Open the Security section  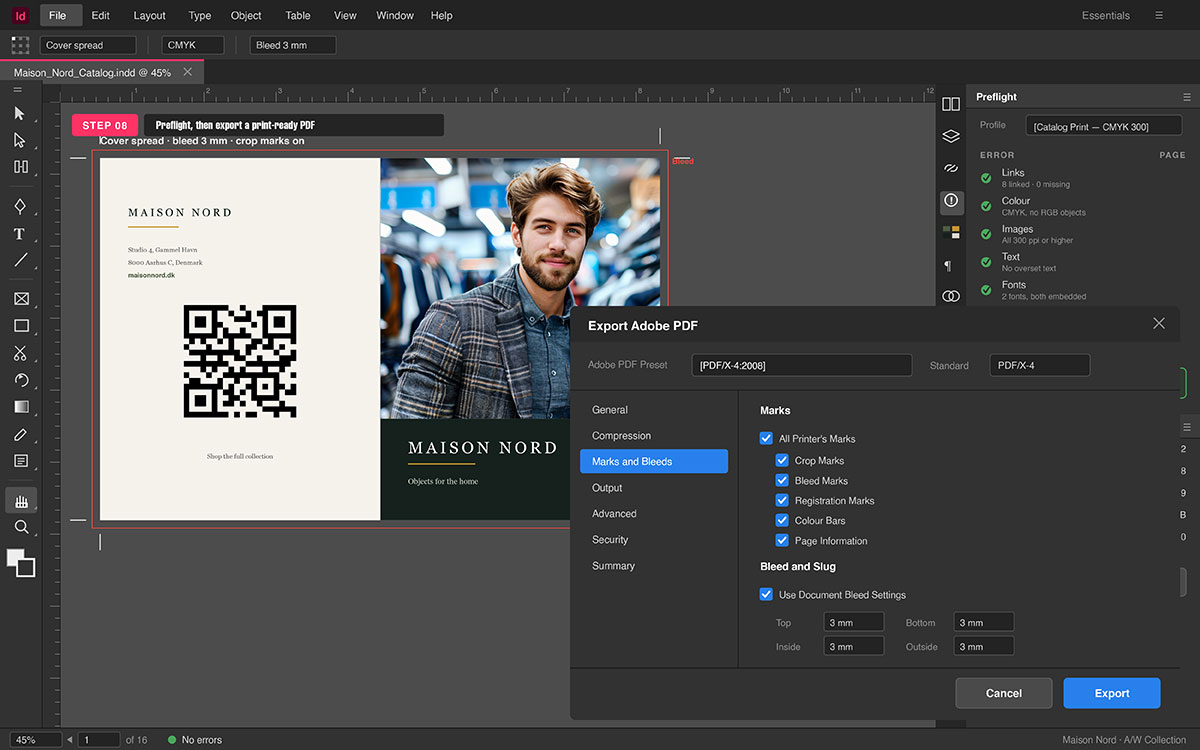654,540
